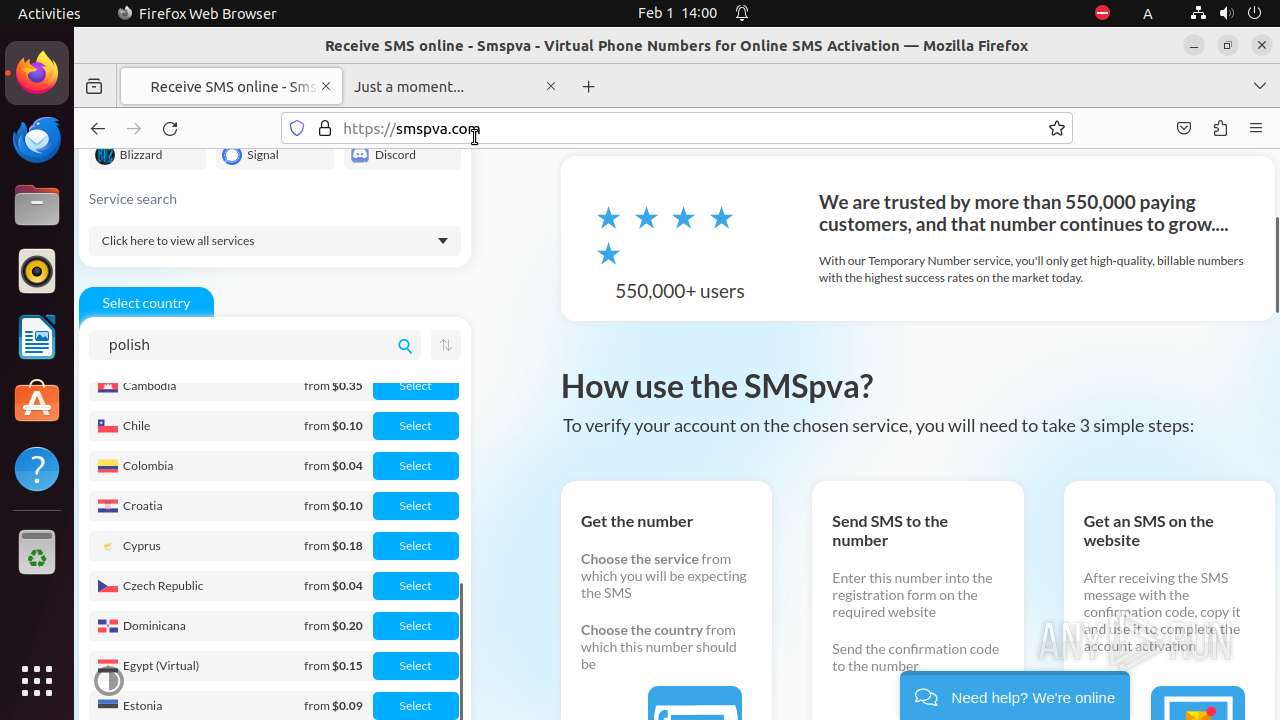Screen dimensions: 1280x720
Task: Click the 'Get an SMS on the website' title
Action: 1148,531
